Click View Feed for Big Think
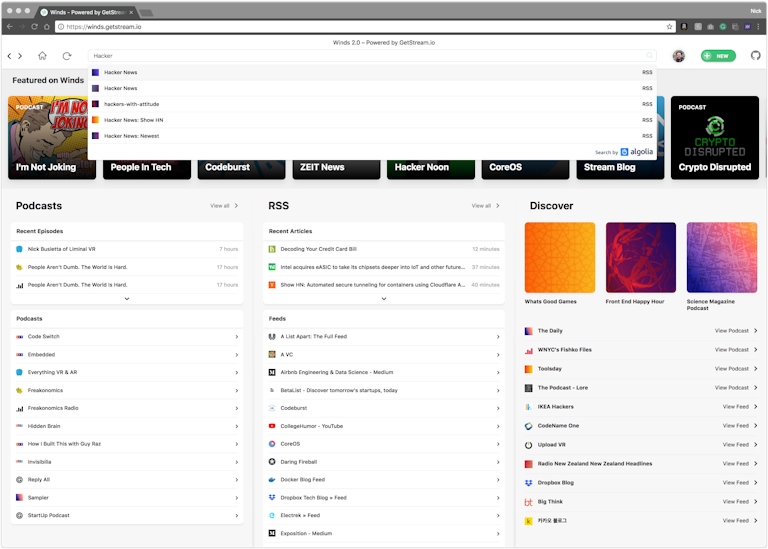Image resolution: width=768 pixels, height=549 pixels. tap(740, 502)
